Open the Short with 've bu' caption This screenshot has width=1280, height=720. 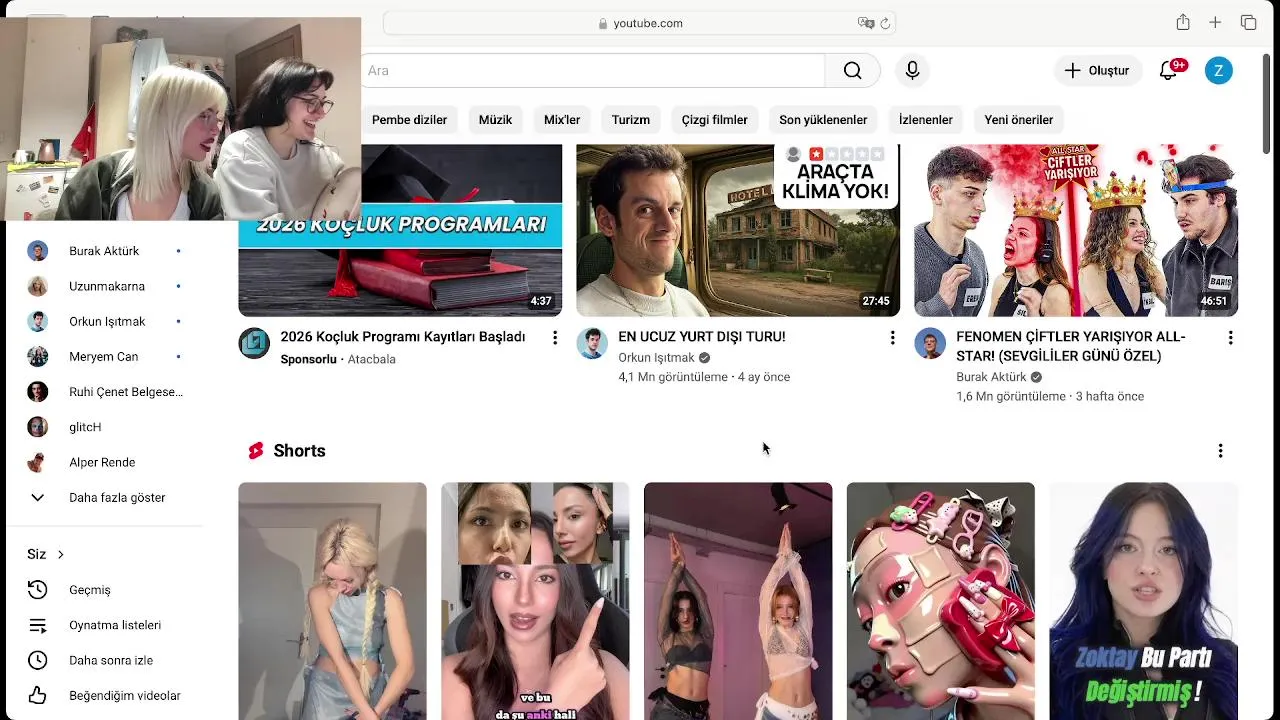click(535, 601)
